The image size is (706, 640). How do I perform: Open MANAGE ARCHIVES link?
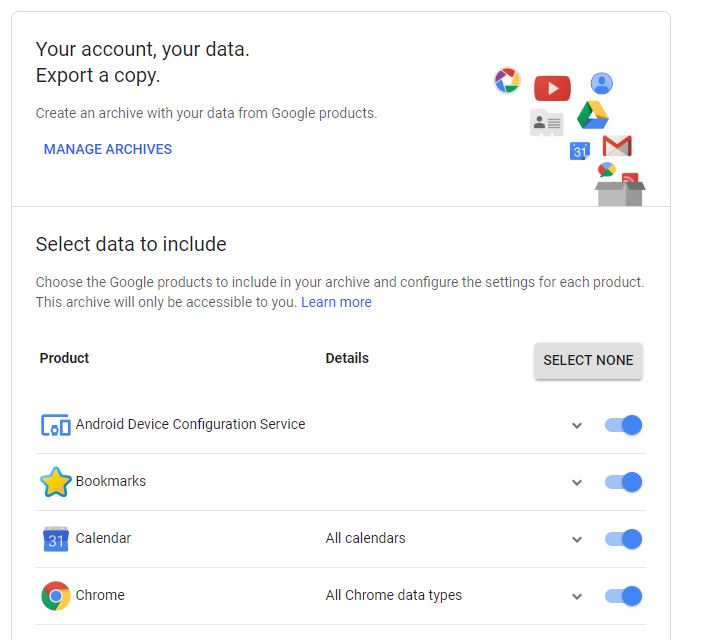[x=108, y=149]
